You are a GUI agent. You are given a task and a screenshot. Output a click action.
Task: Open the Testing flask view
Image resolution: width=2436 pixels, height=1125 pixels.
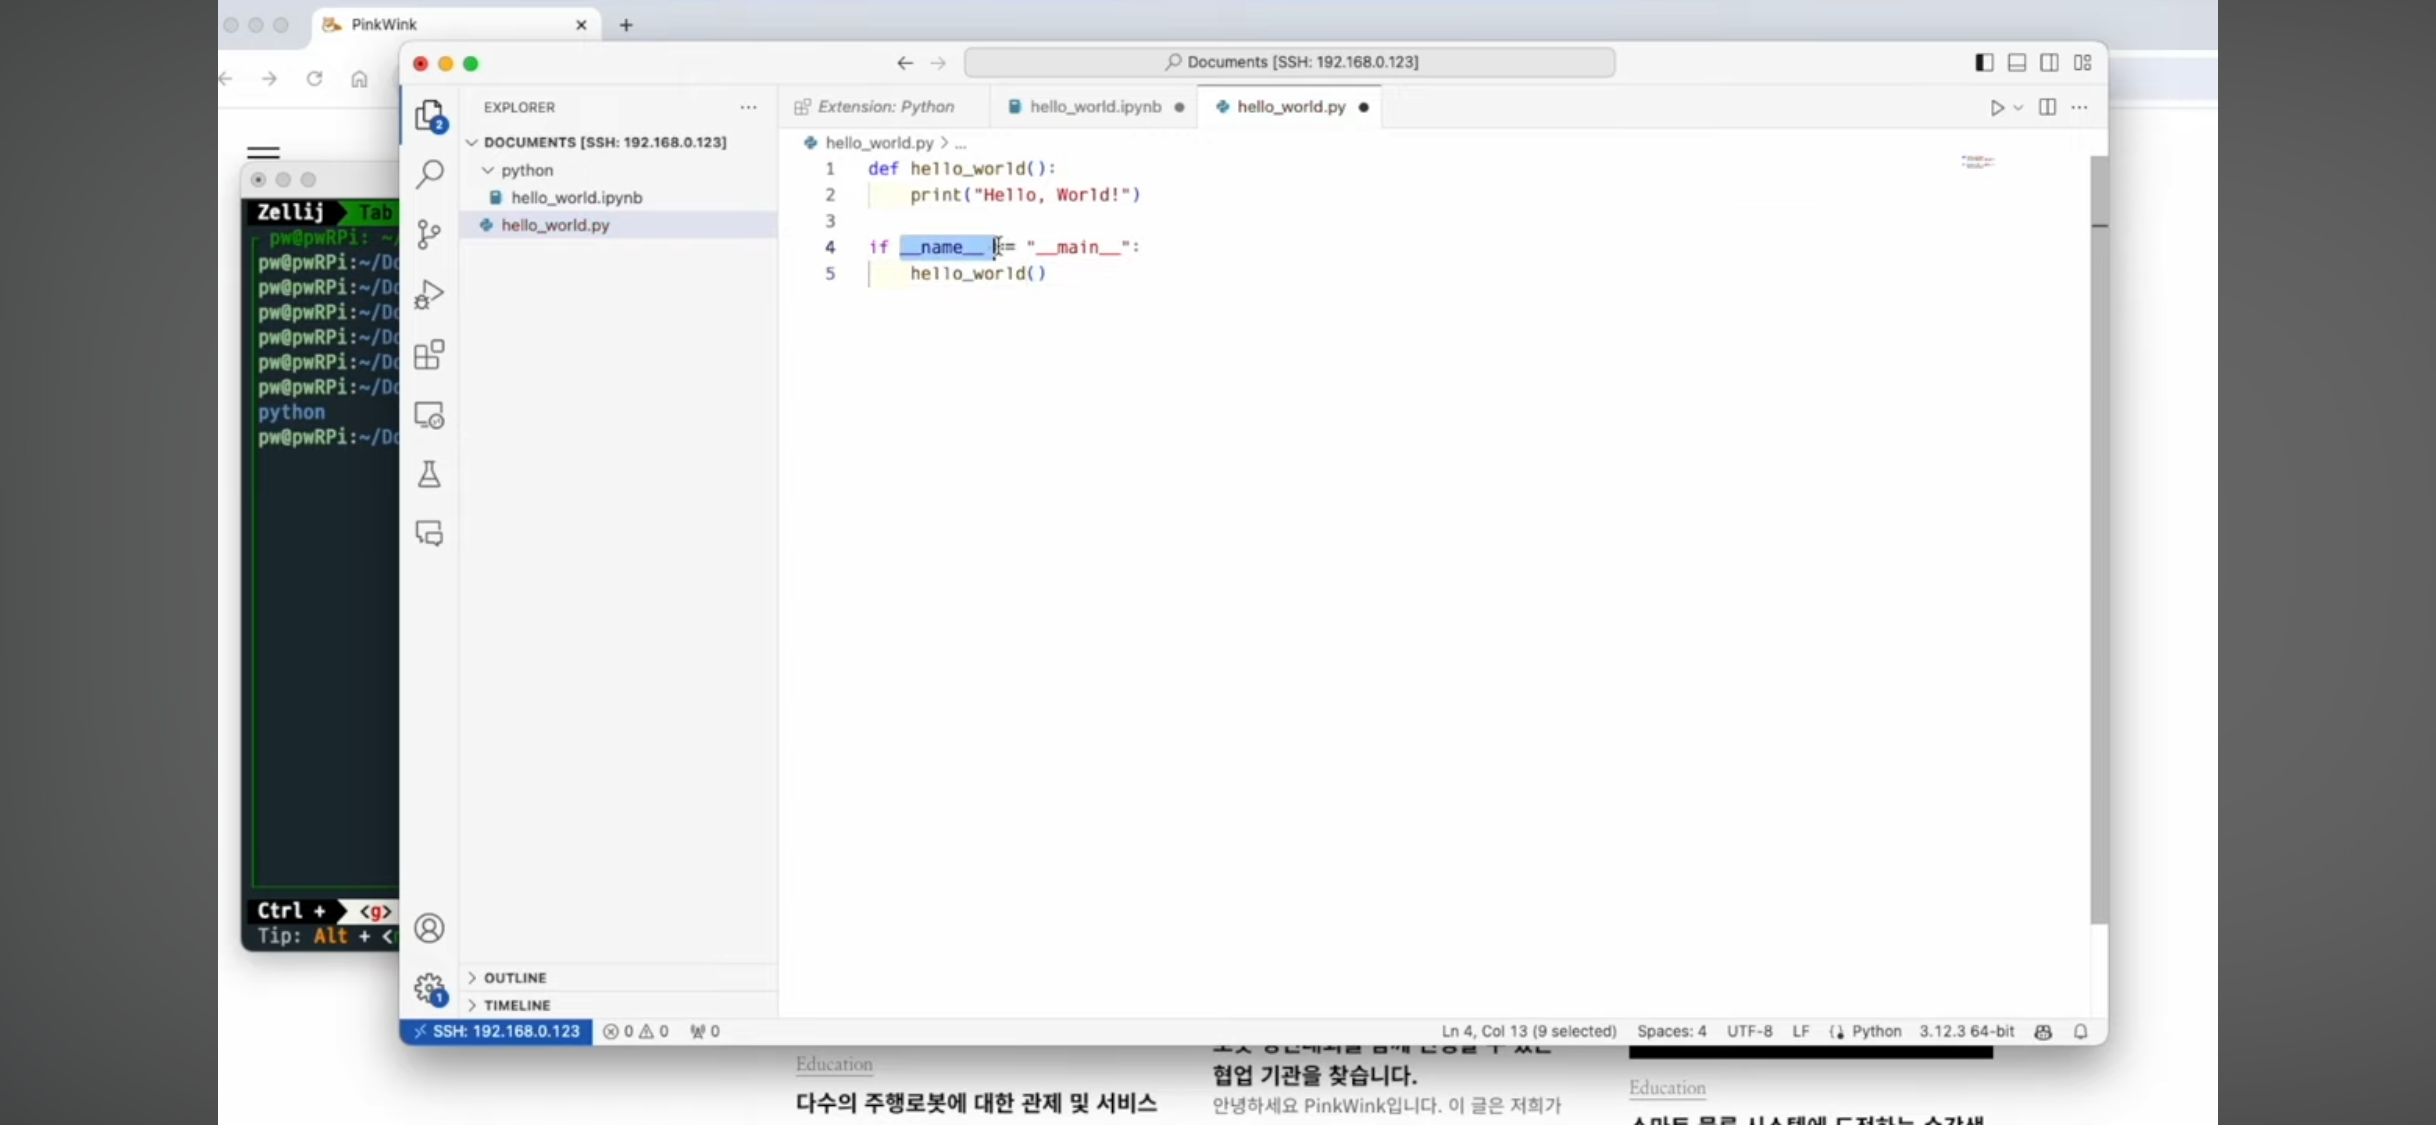(x=429, y=474)
